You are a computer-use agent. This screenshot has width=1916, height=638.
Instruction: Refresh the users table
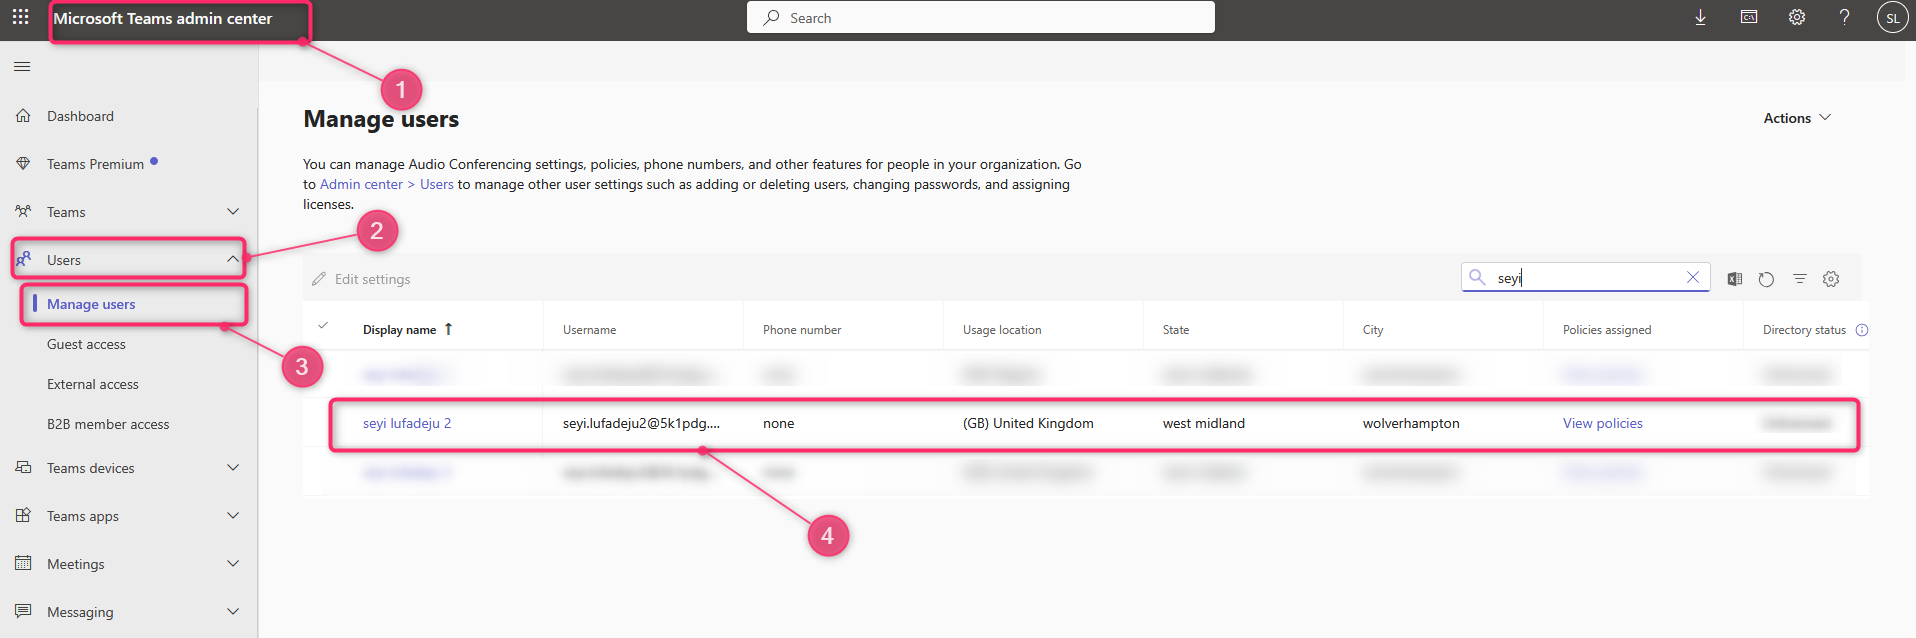coord(1767,279)
